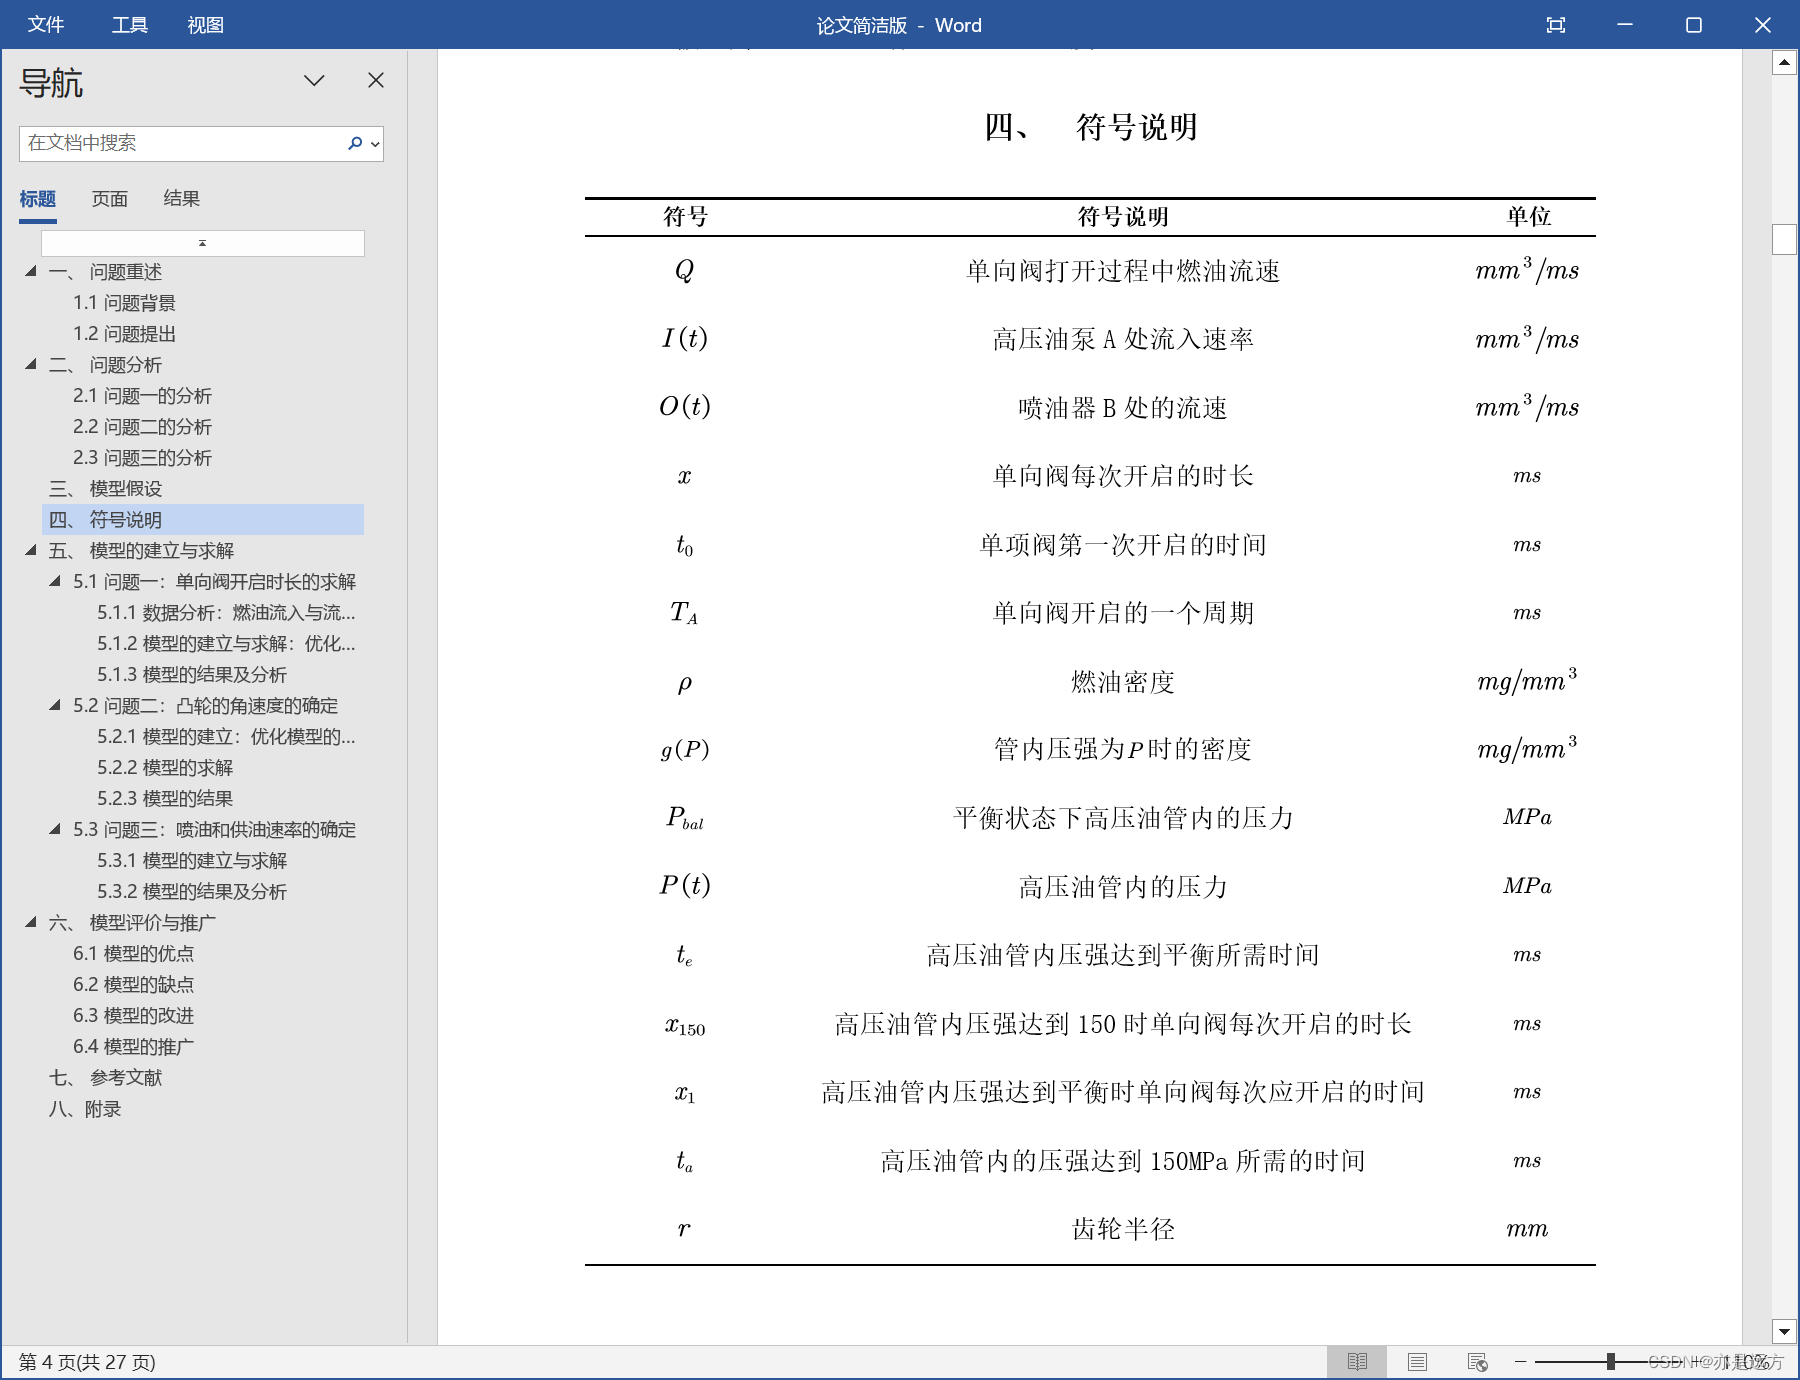Go to heading 6.2 模型的缺点
This screenshot has height=1380, width=1800.
click(133, 984)
